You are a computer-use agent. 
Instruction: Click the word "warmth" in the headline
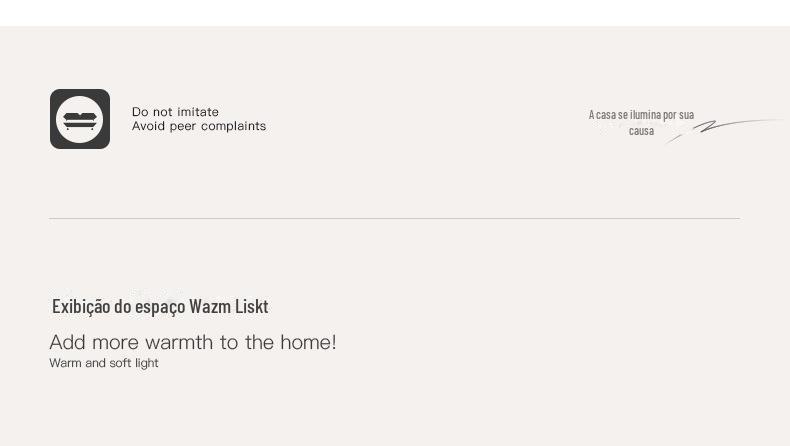(177, 343)
